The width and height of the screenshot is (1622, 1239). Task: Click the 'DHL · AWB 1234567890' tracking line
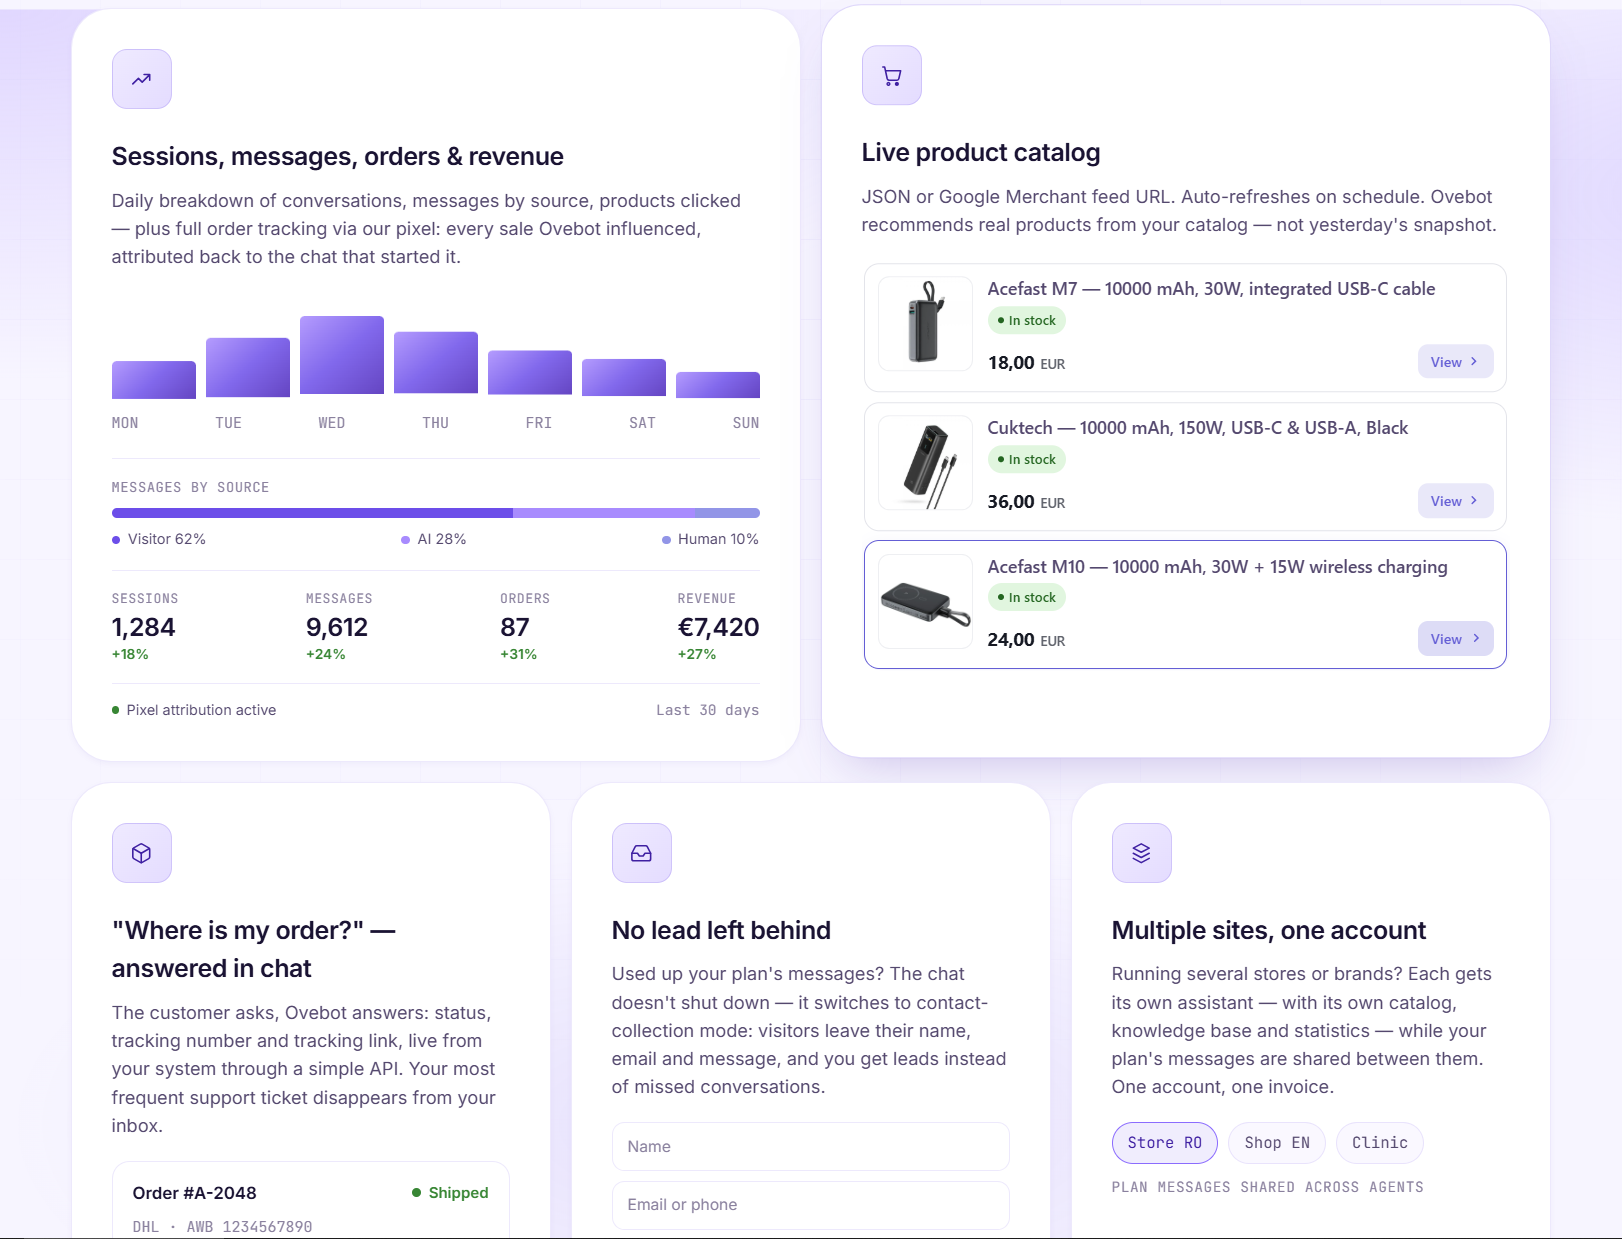(222, 1227)
